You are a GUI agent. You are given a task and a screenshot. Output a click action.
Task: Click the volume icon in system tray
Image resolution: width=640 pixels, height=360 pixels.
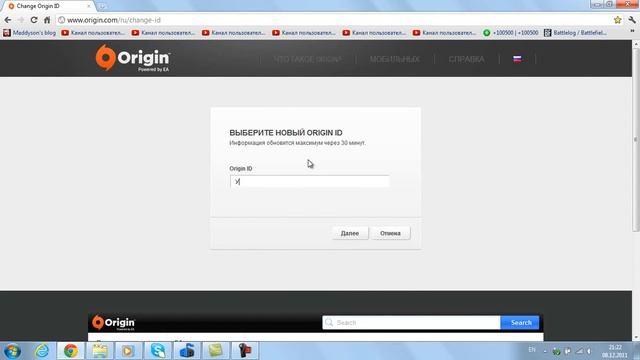point(589,351)
